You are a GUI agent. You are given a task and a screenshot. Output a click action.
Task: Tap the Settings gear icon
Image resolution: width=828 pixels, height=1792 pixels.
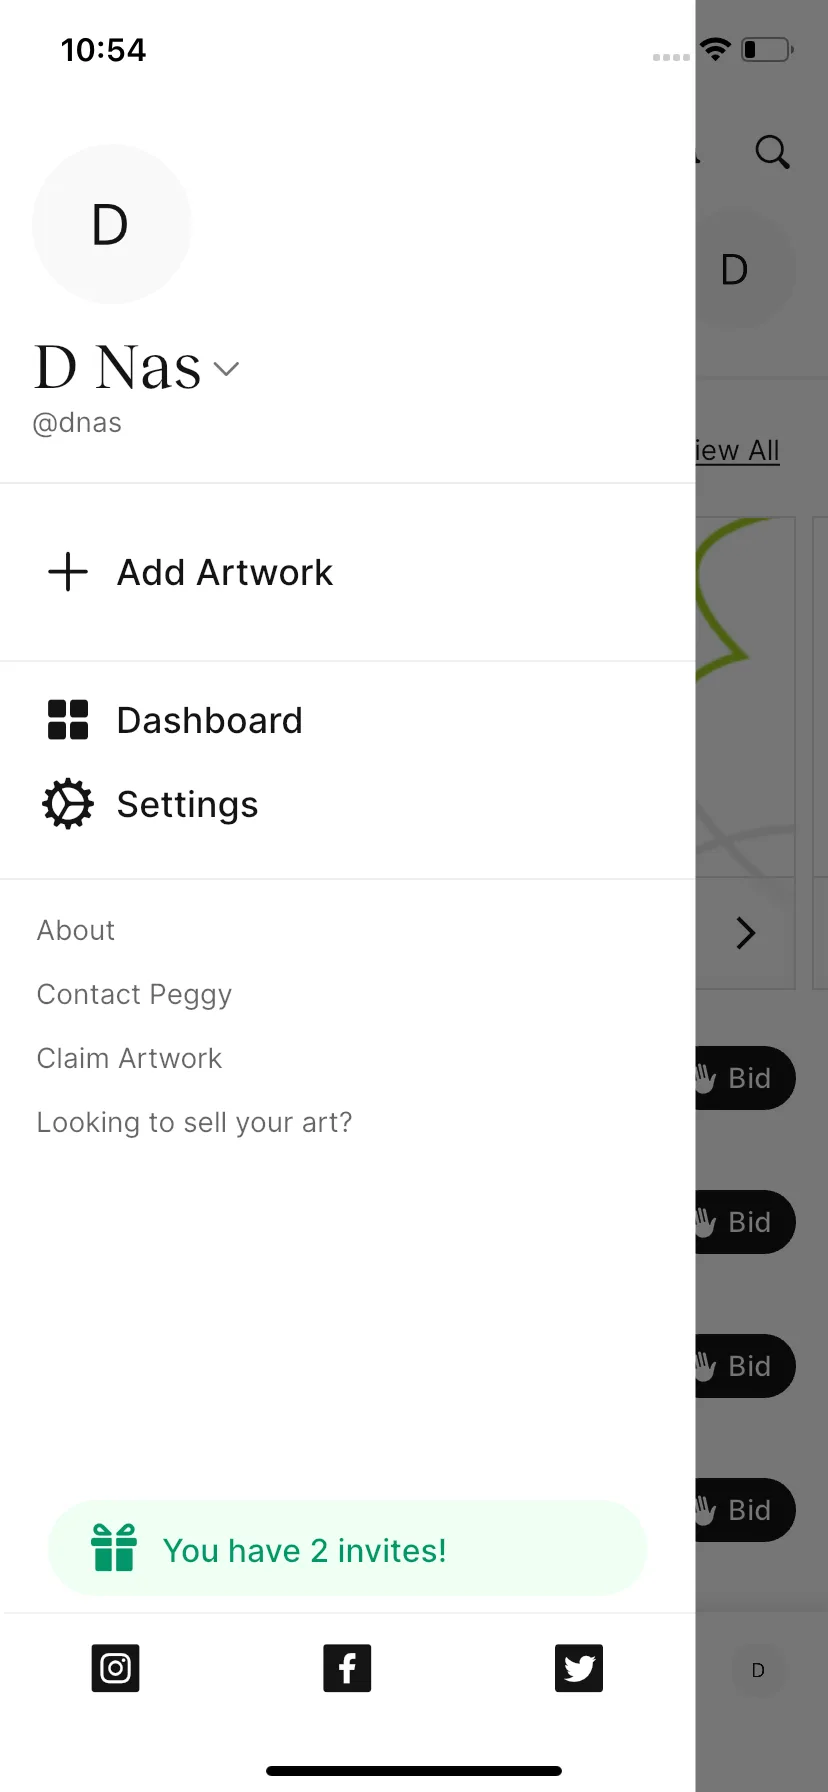68,804
